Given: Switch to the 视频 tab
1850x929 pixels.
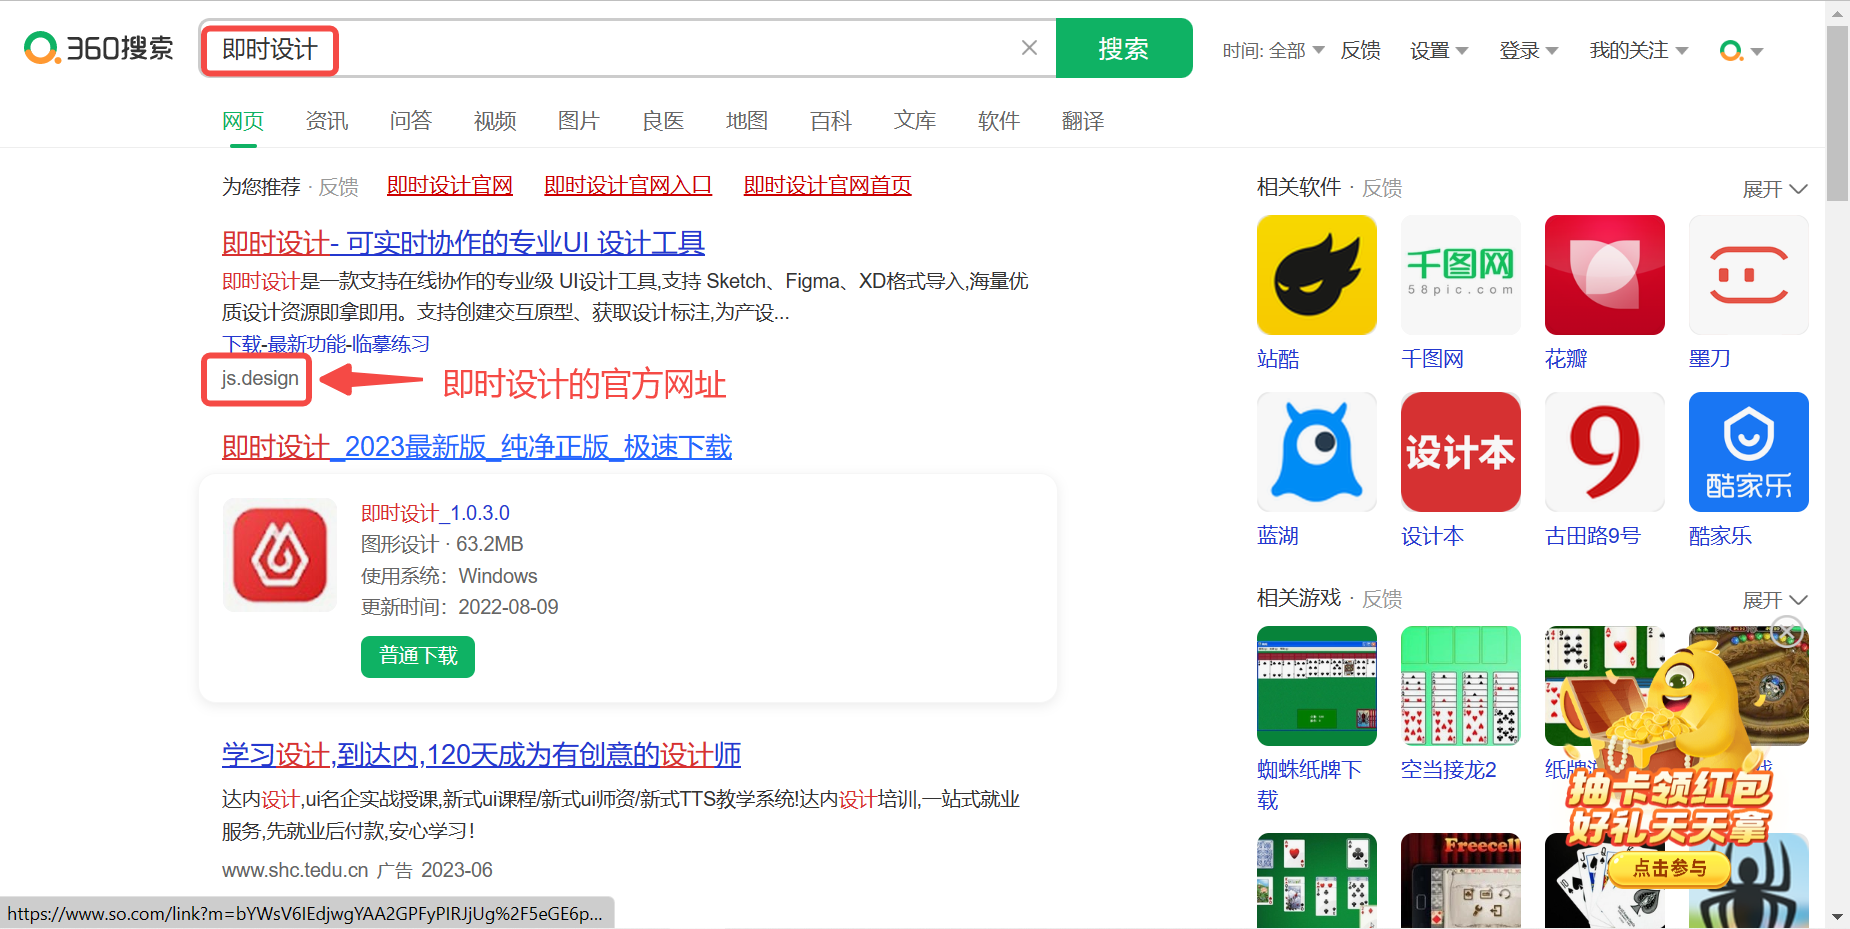Looking at the screenshot, I should click(x=495, y=121).
